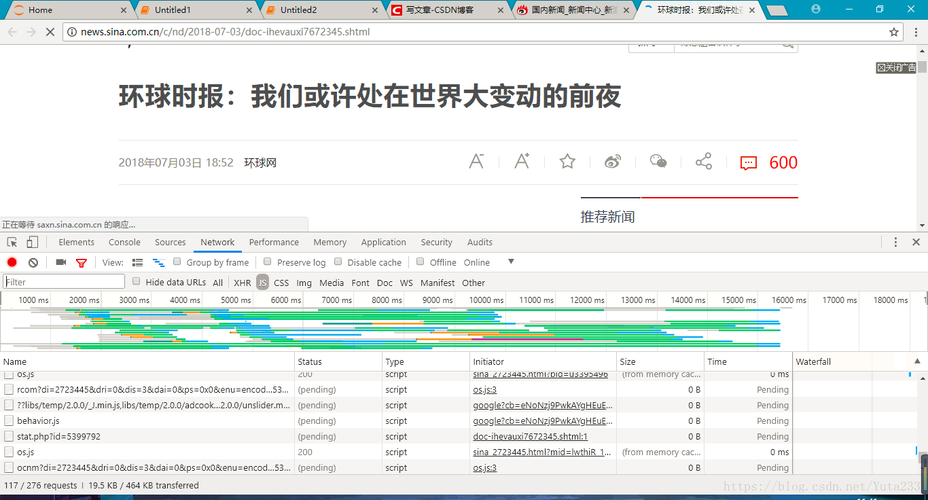
Task: Open the Performance tab
Action: [273, 242]
